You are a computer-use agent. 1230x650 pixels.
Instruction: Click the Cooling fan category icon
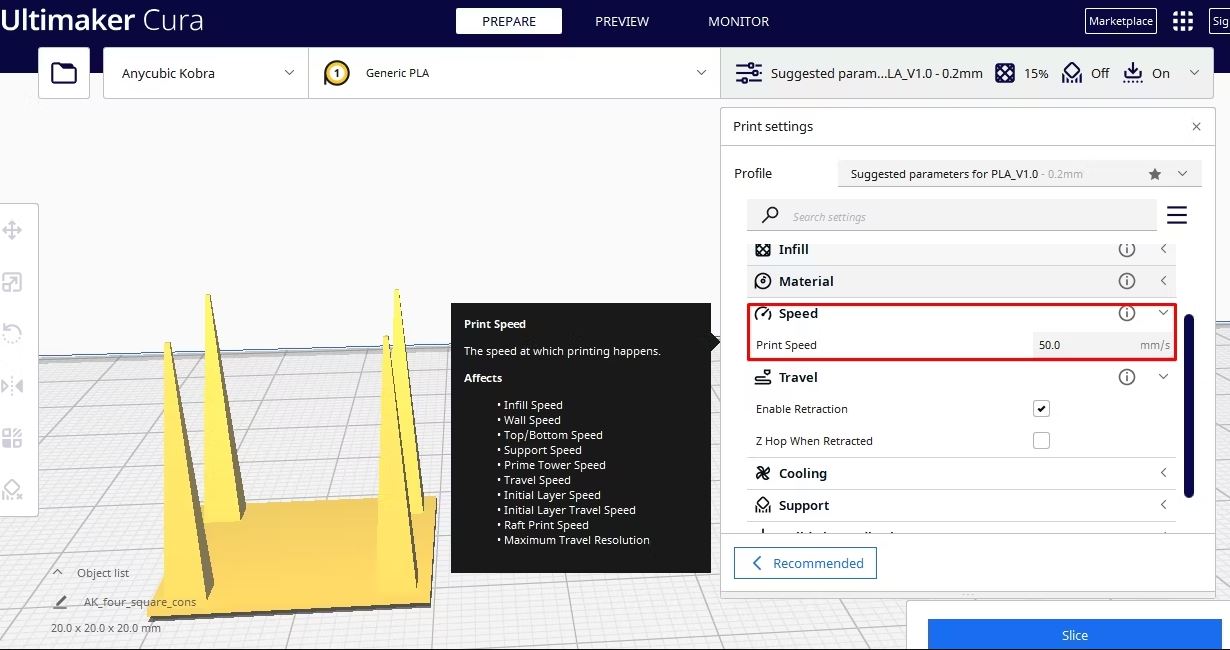tap(763, 473)
